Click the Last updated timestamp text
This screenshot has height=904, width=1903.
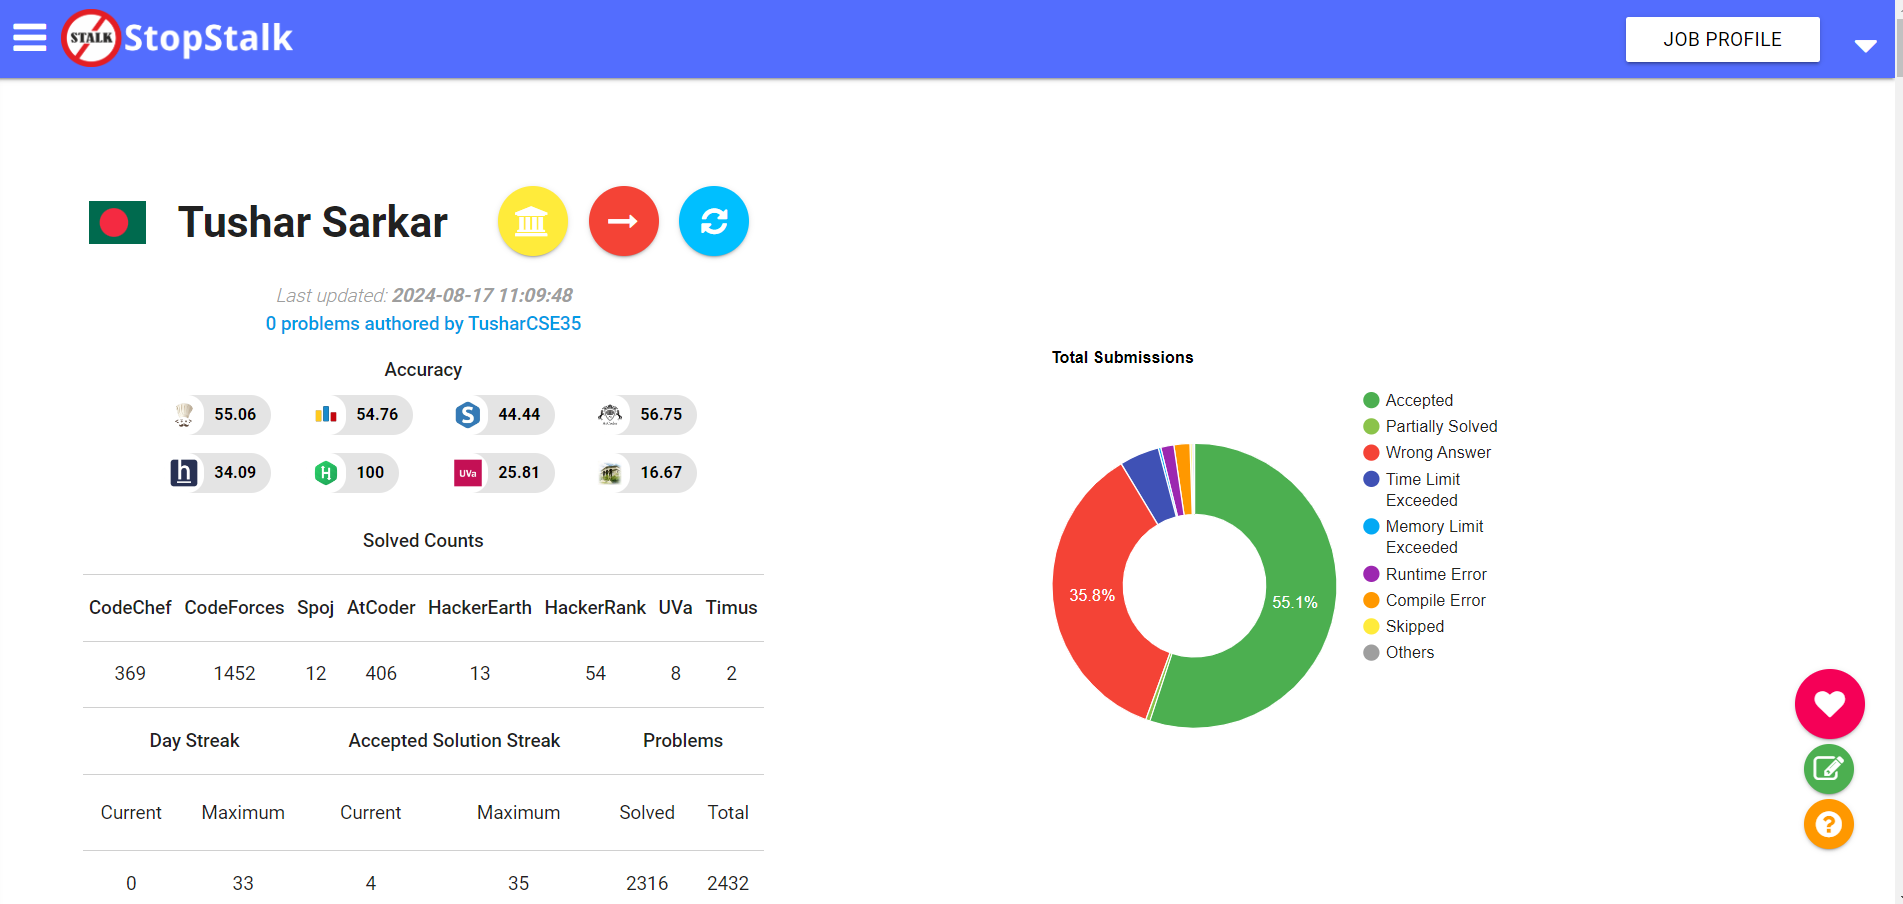pyautogui.click(x=424, y=295)
